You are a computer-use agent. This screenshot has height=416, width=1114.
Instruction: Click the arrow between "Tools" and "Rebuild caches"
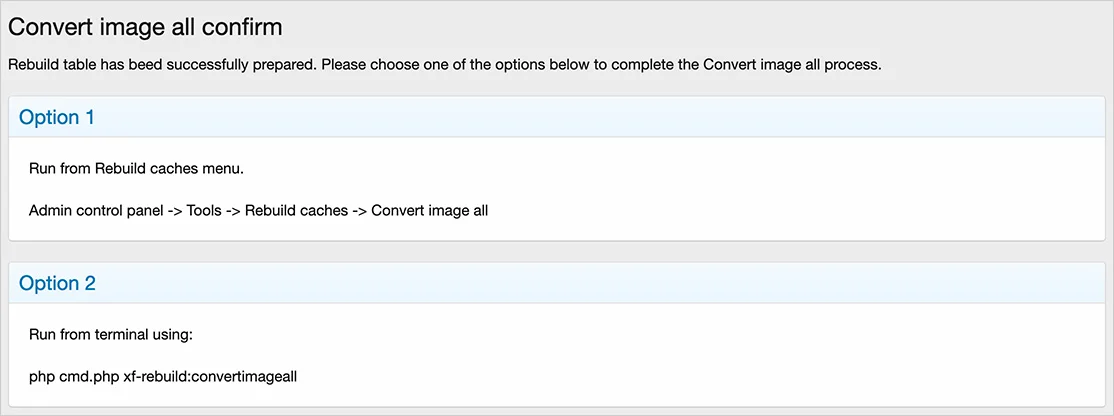tap(233, 211)
